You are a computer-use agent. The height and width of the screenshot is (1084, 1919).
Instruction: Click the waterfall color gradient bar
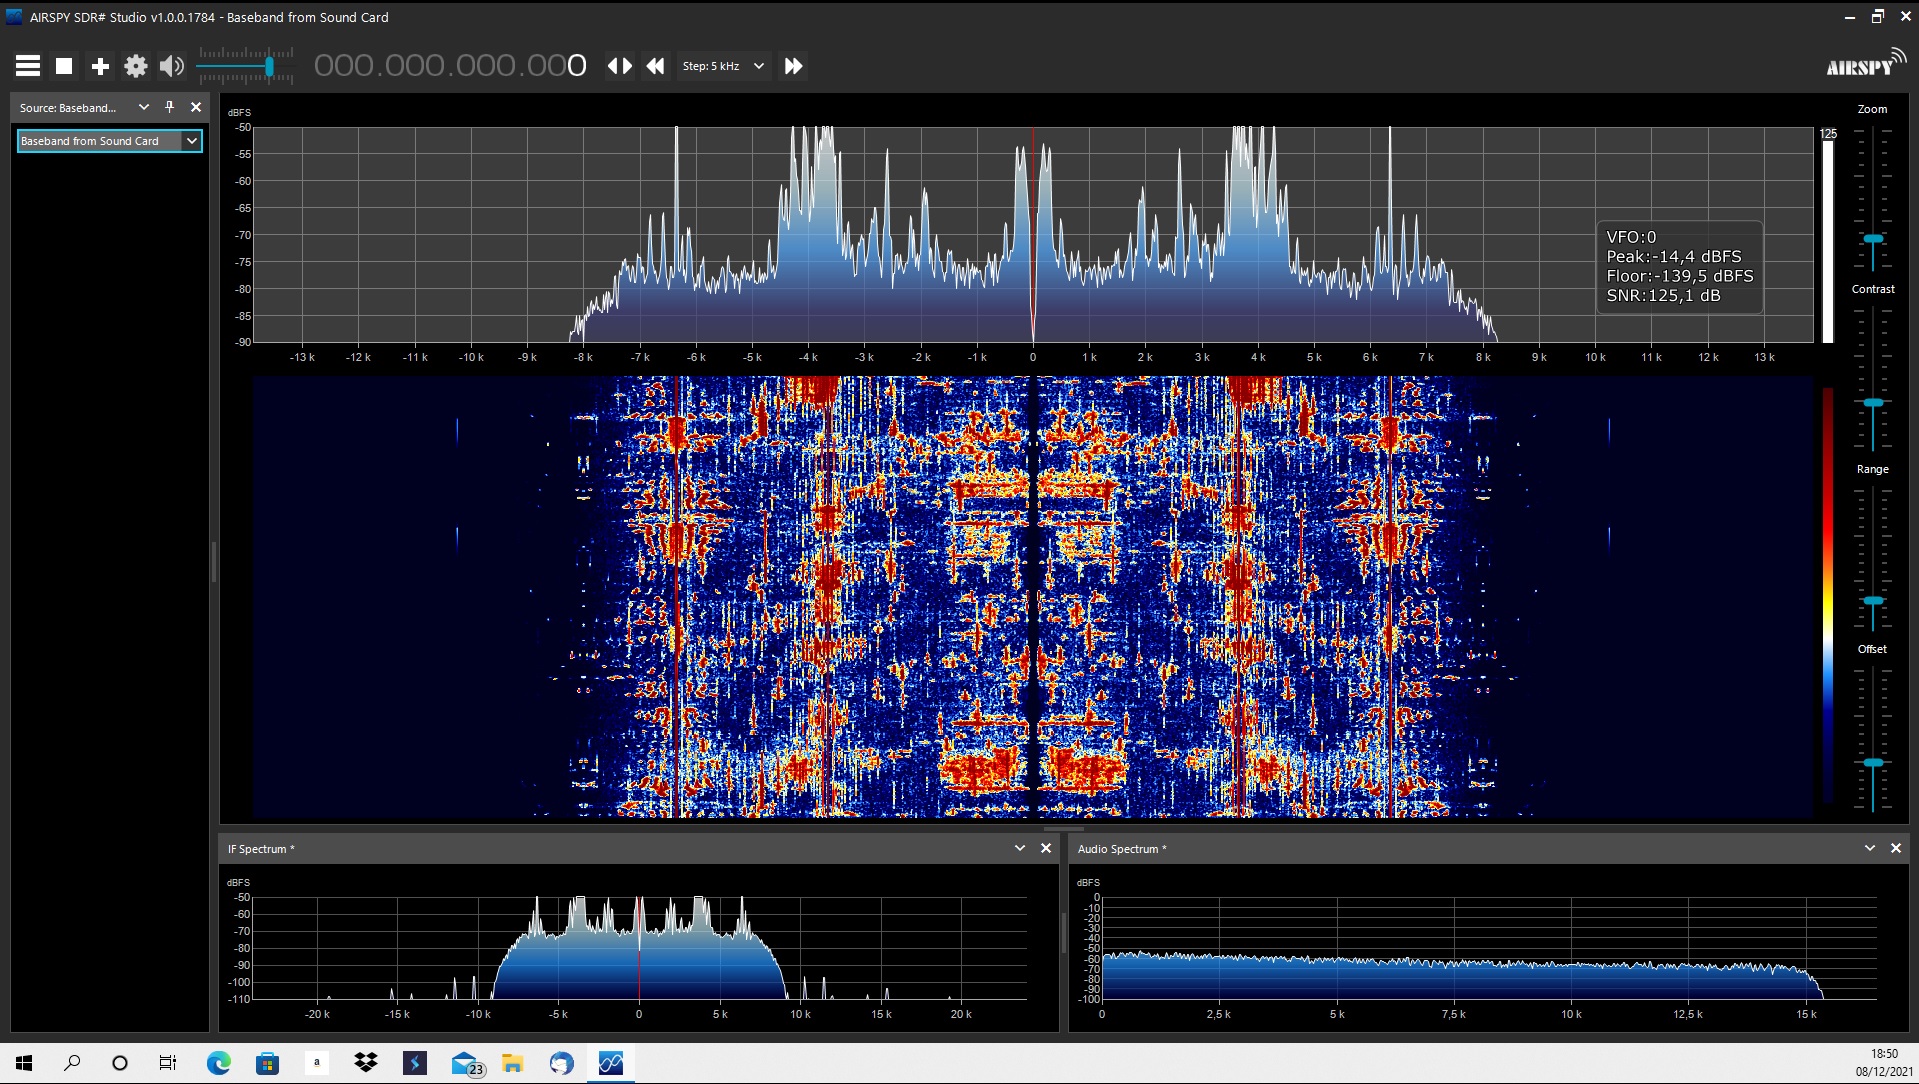point(1828,595)
